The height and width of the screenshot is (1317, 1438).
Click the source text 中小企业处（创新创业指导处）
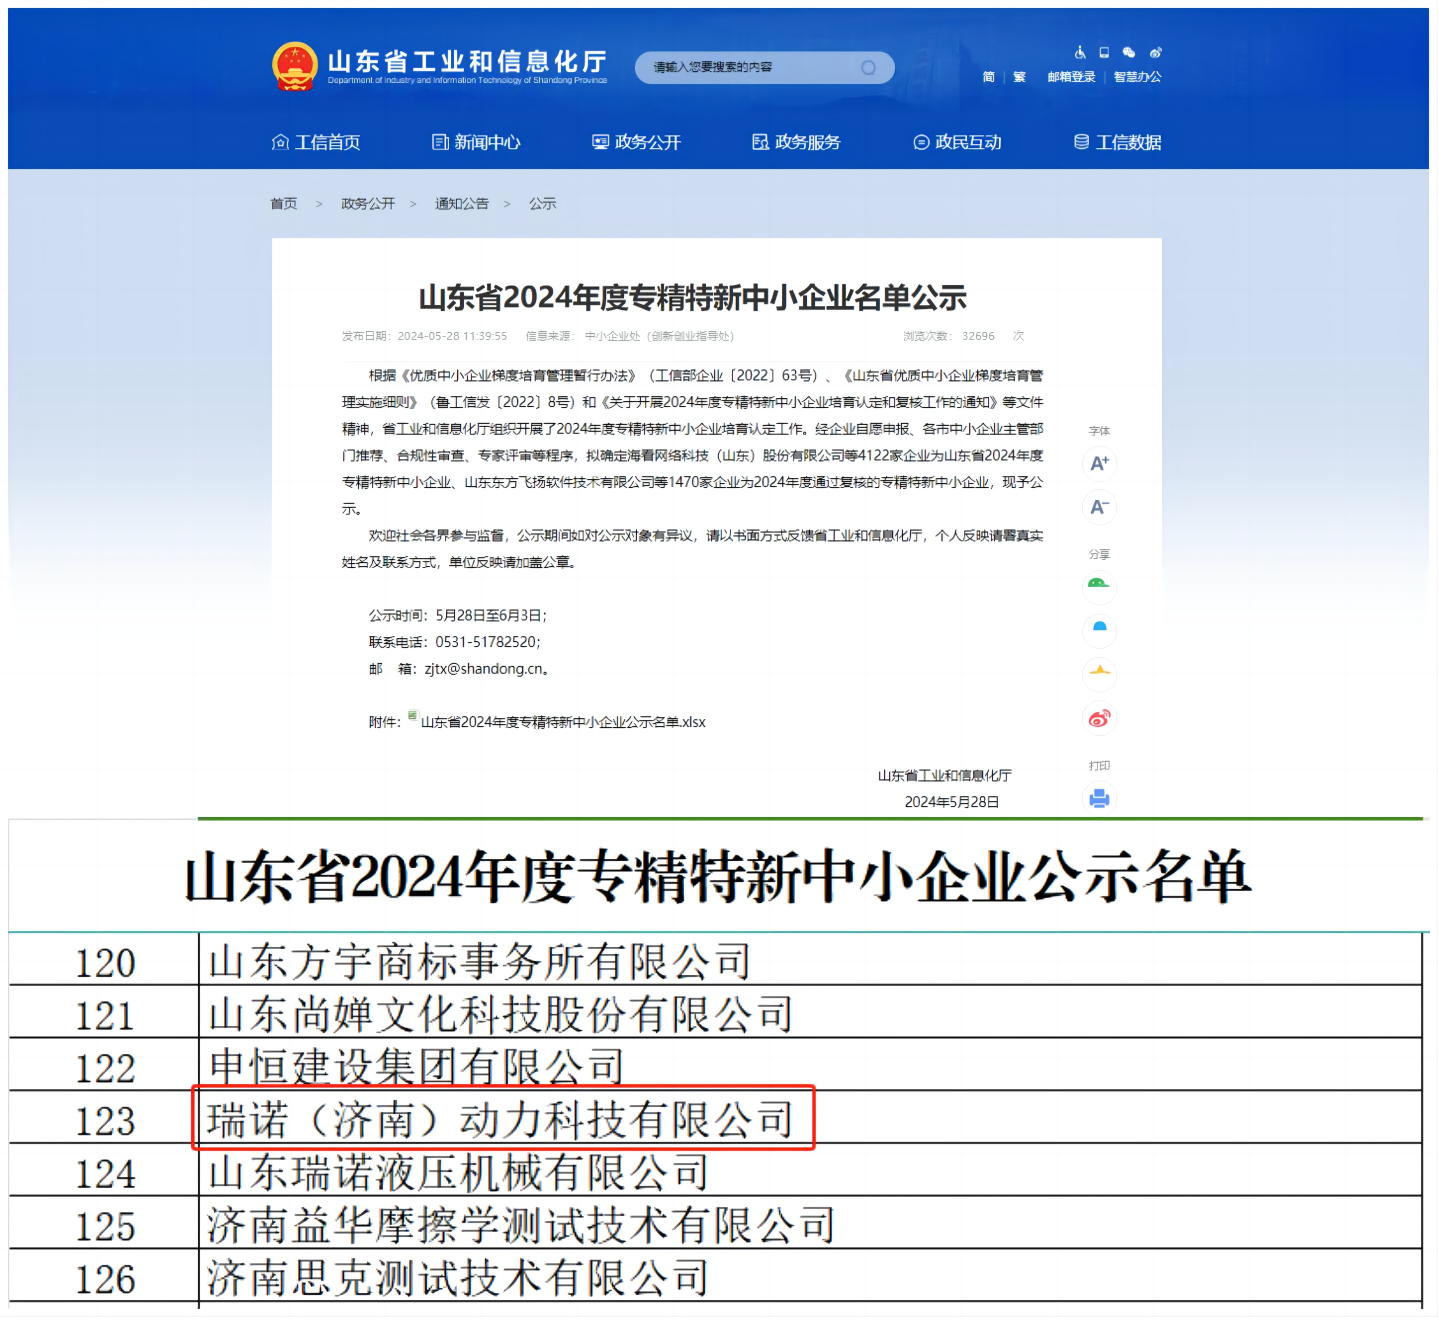tap(659, 336)
